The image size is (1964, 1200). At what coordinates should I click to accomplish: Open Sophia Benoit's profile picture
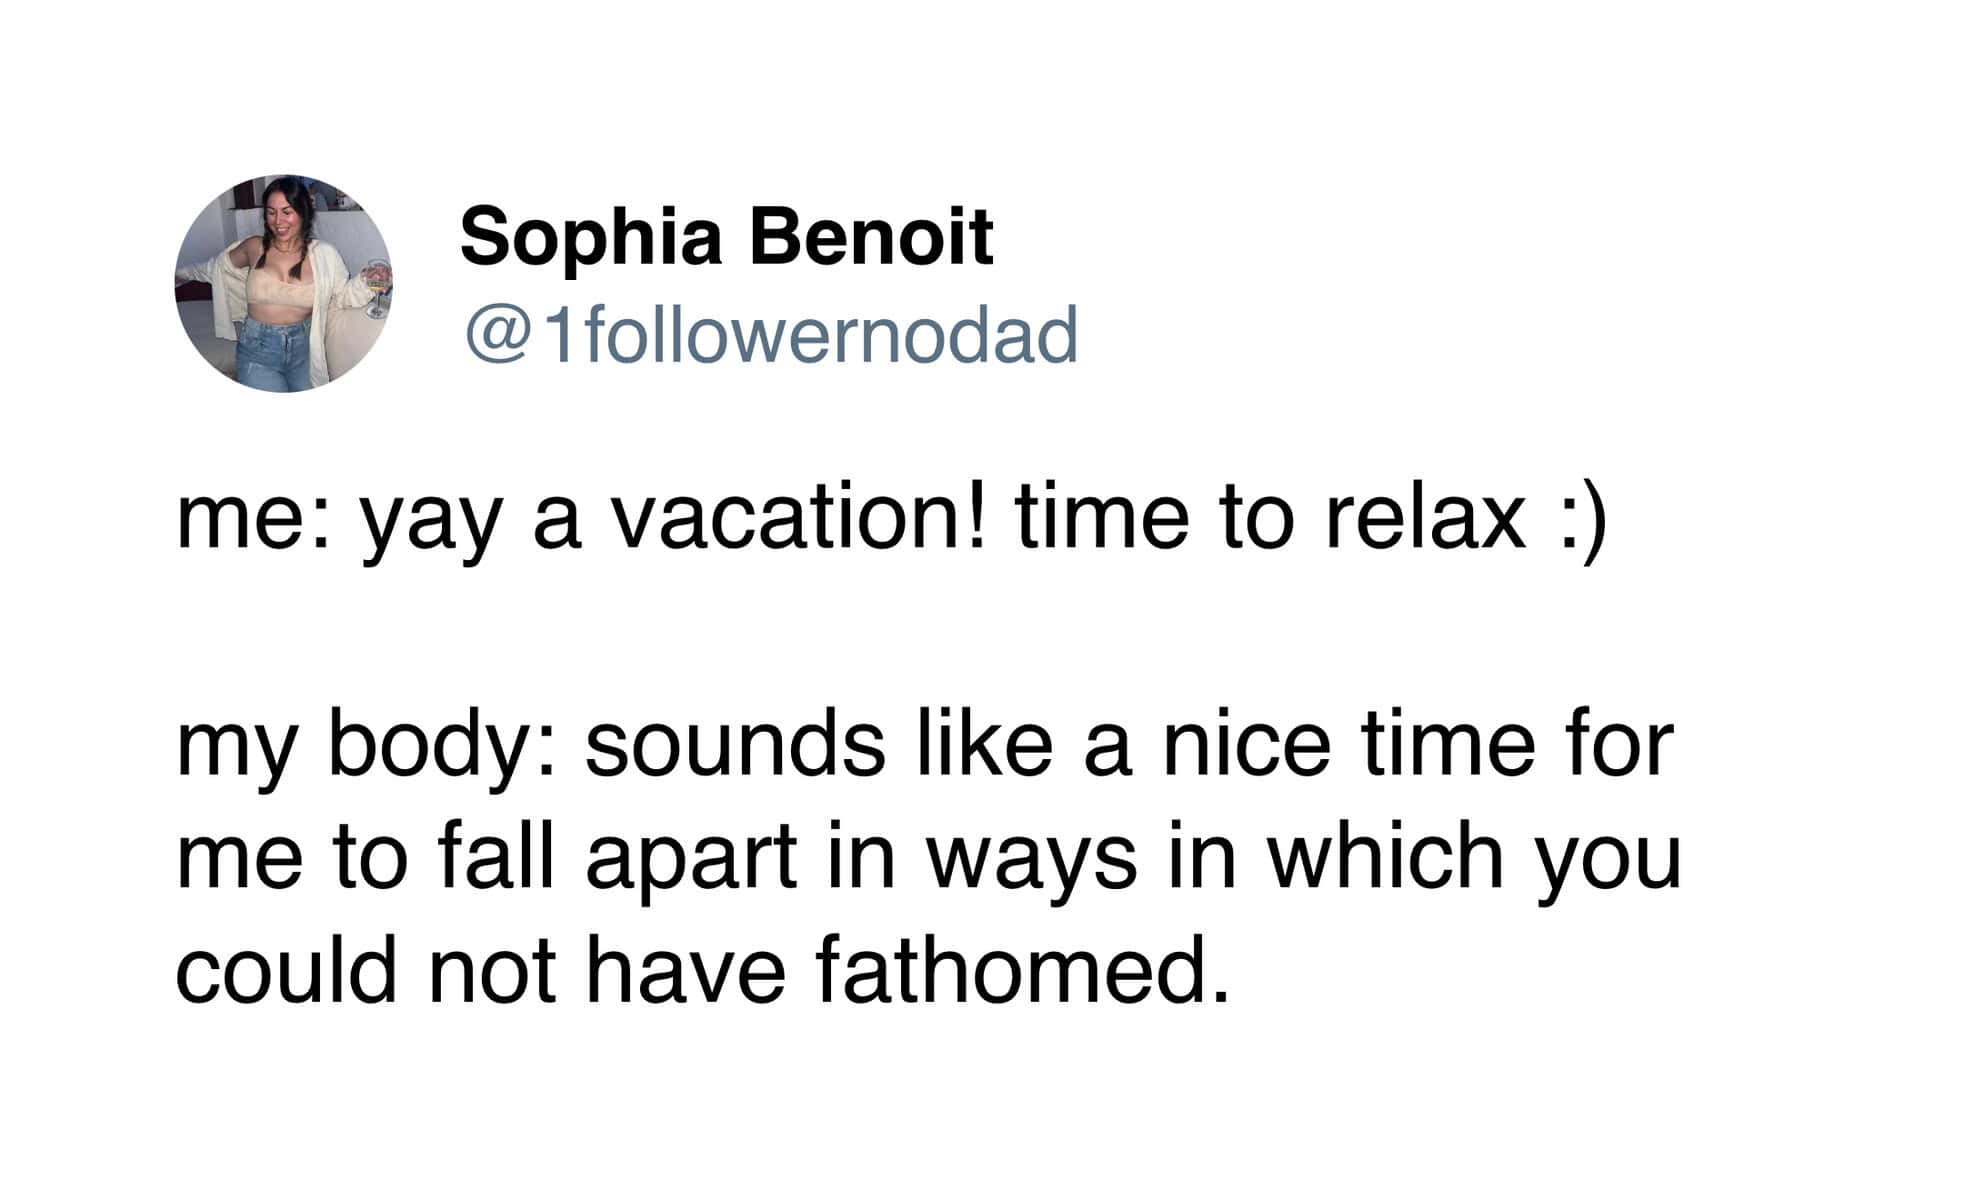tap(283, 283)
